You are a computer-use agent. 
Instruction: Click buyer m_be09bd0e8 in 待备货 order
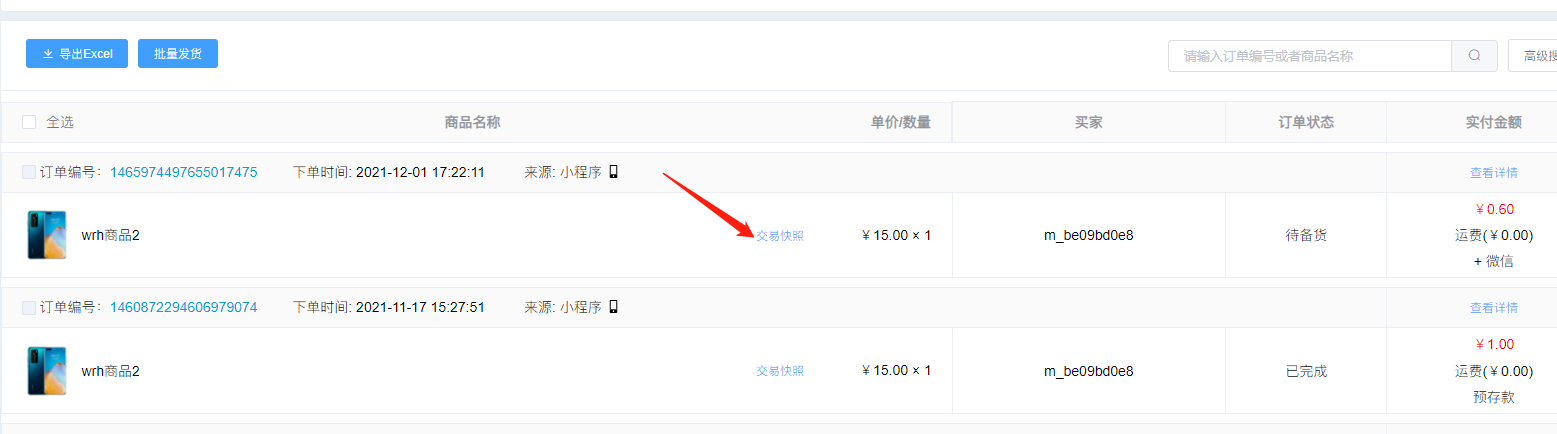click(x=1089, y=235)
